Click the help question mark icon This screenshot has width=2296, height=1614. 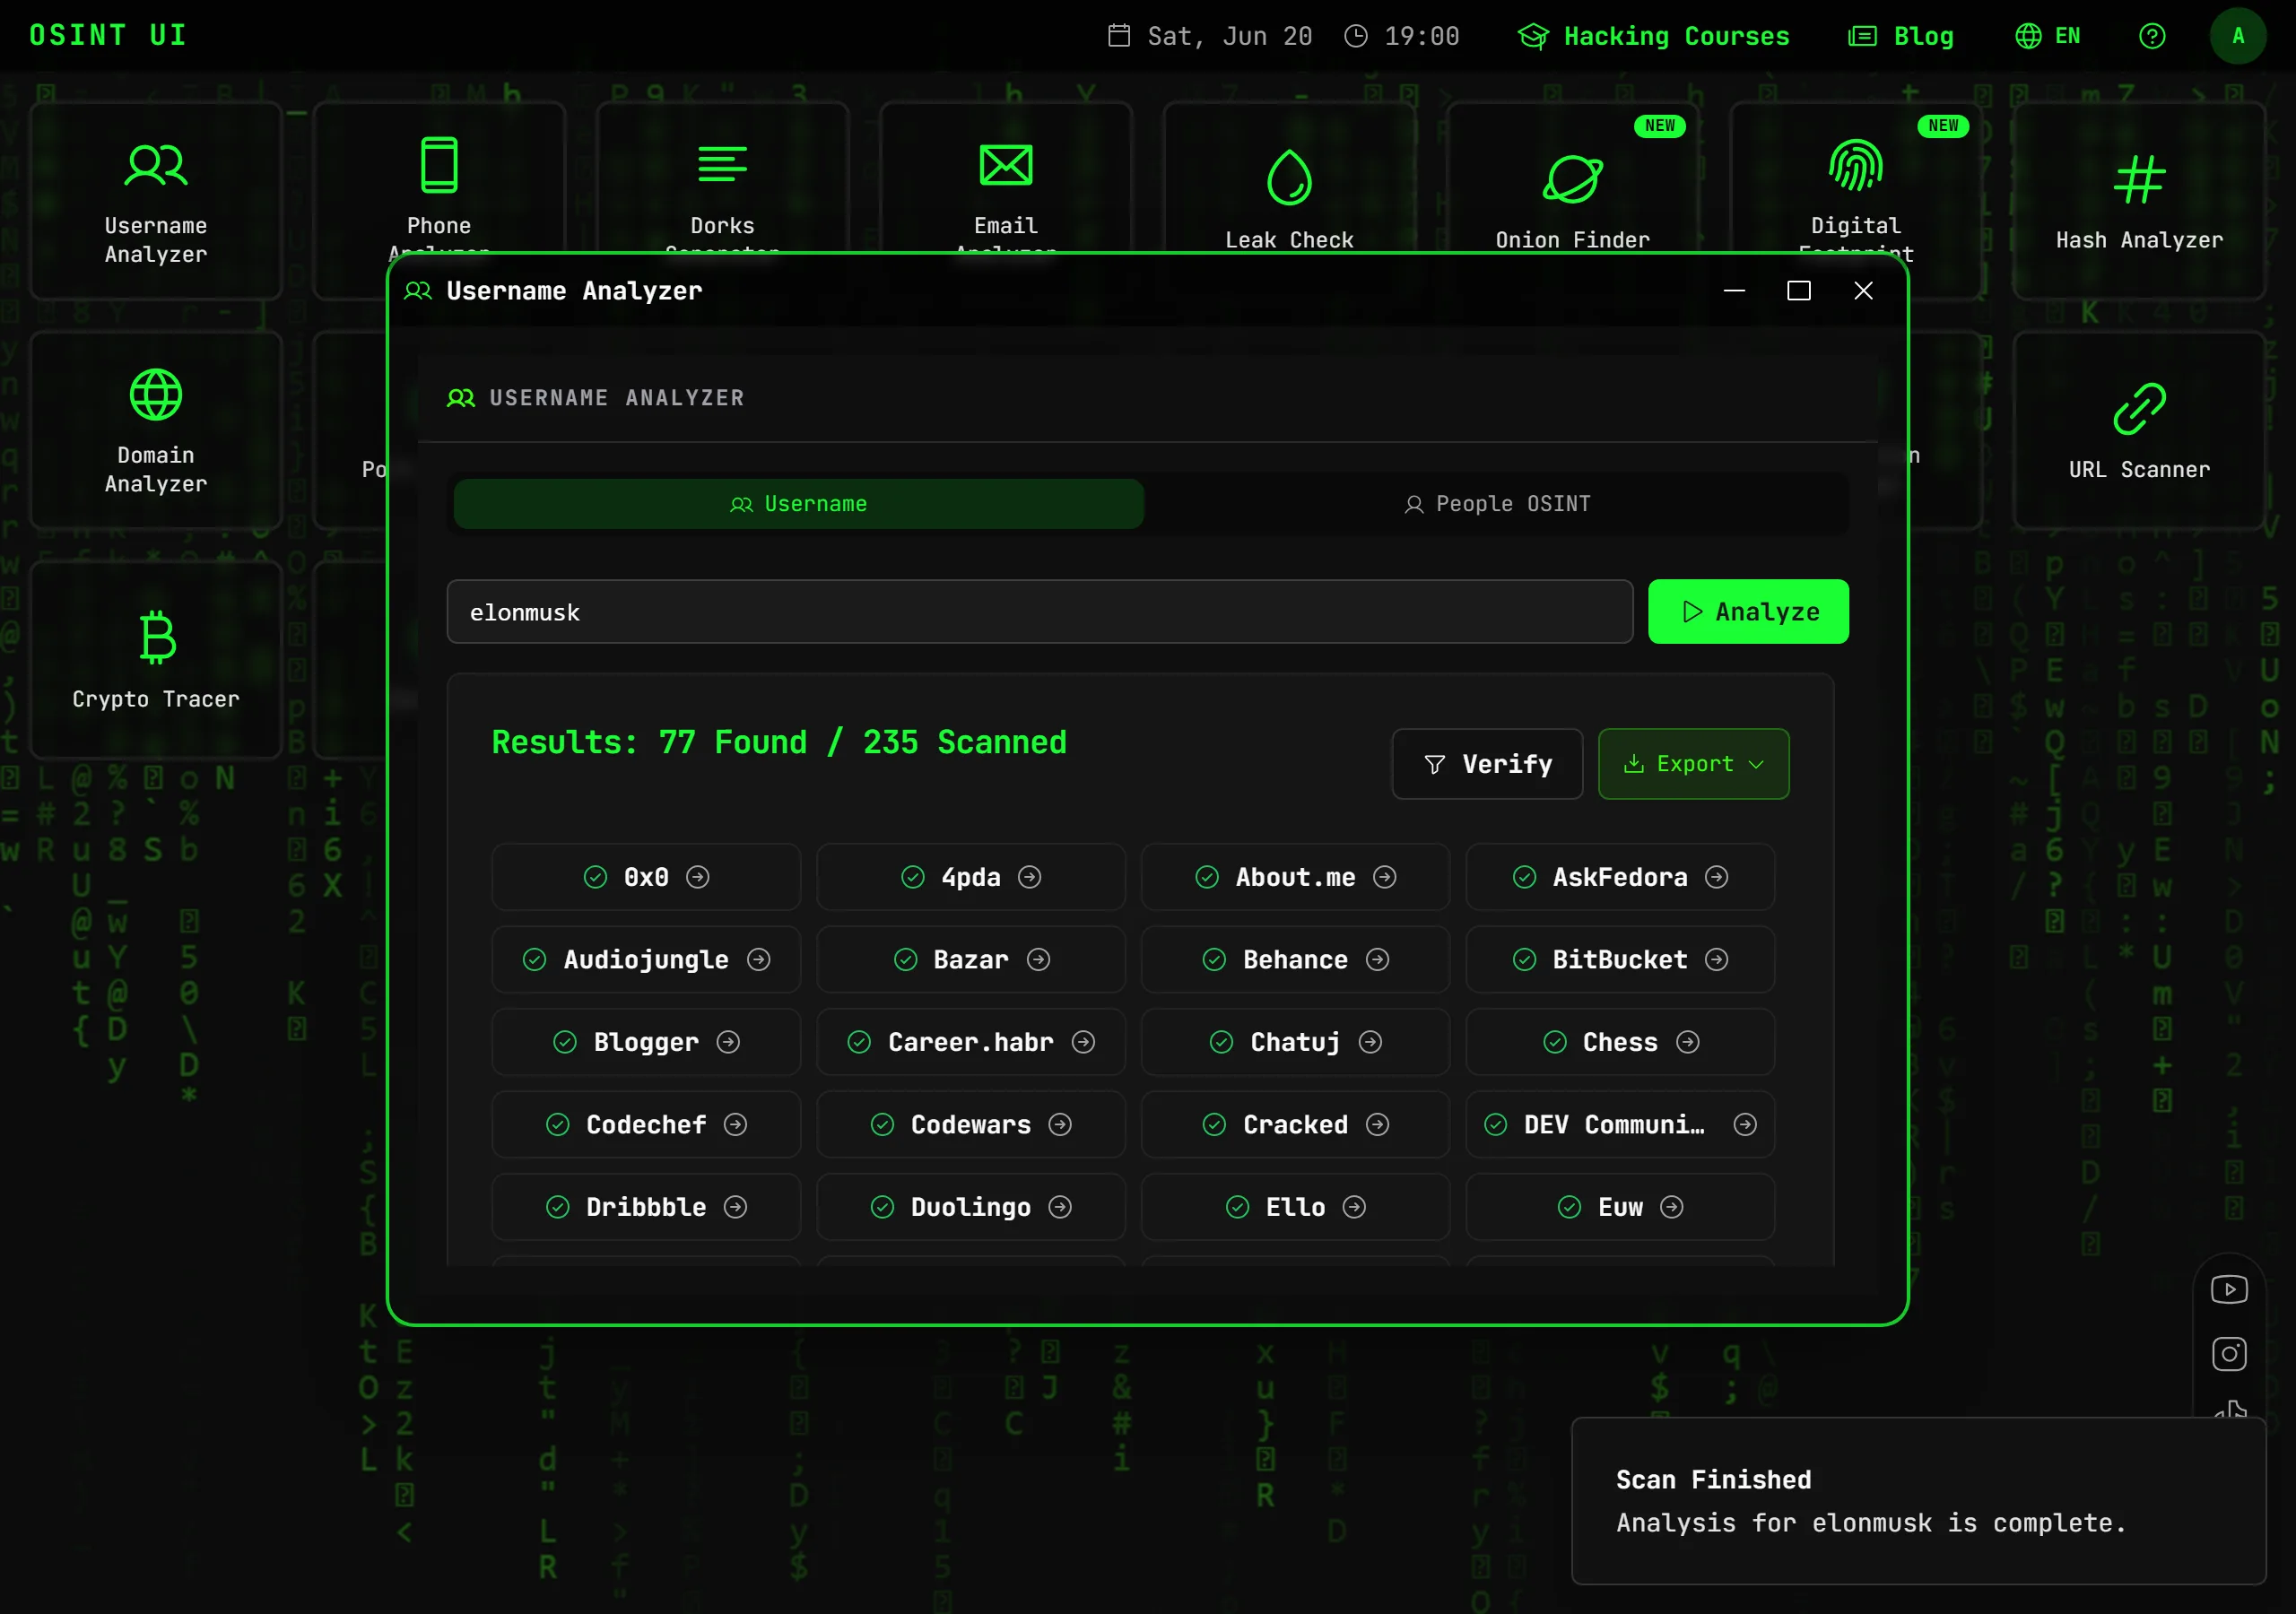pos(2152,36)
